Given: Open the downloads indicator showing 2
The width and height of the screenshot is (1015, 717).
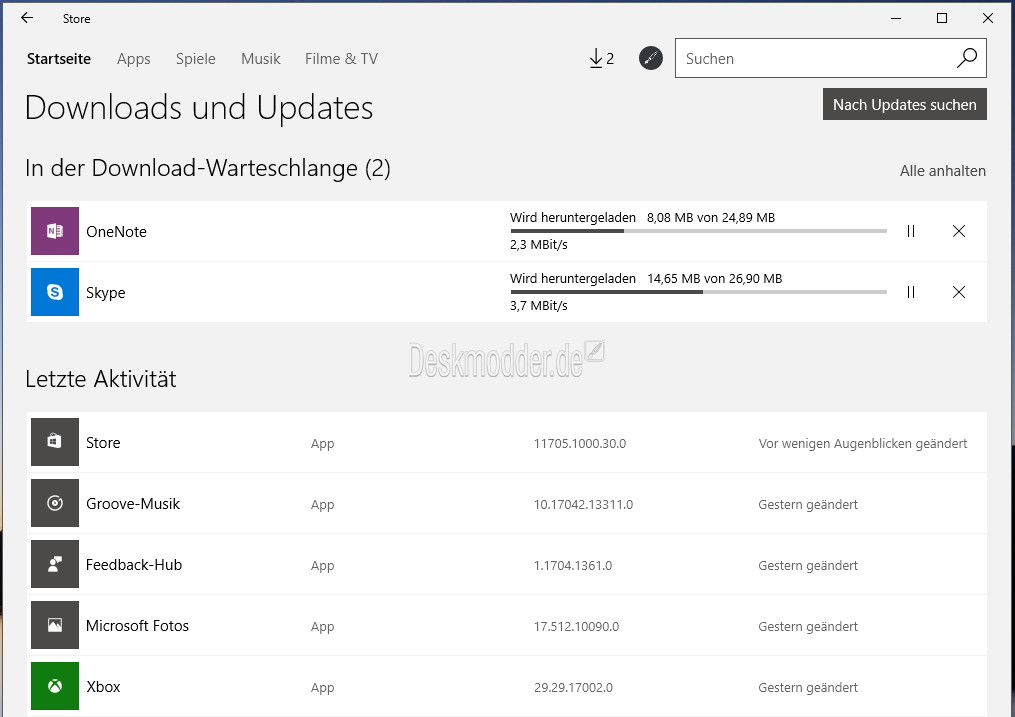Looking at the screenshot, I should (x=601, y=59).
